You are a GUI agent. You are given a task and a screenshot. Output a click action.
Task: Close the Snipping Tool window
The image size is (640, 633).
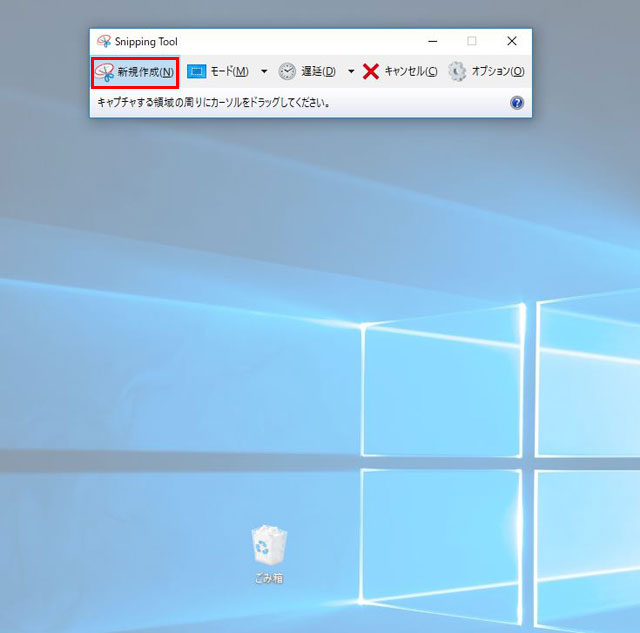(512, 41)
